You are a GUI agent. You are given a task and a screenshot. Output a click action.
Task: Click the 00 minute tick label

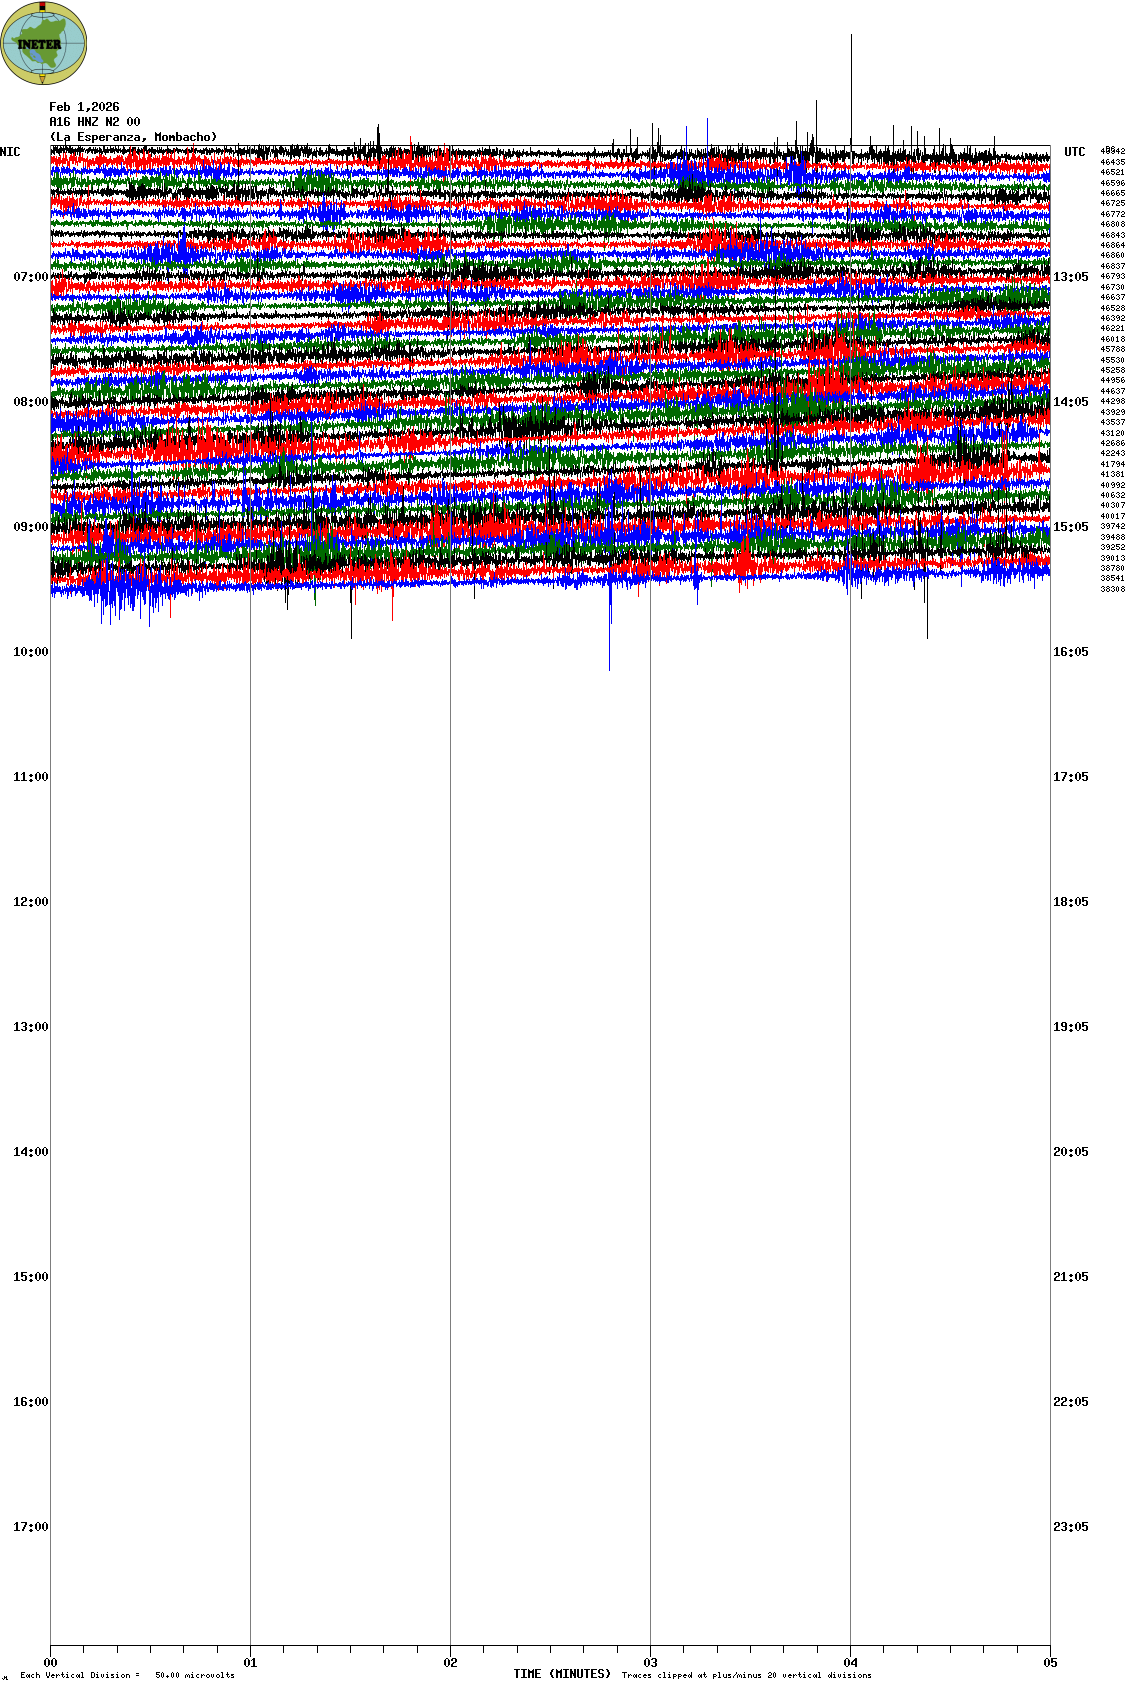[x=50, y=1663]
